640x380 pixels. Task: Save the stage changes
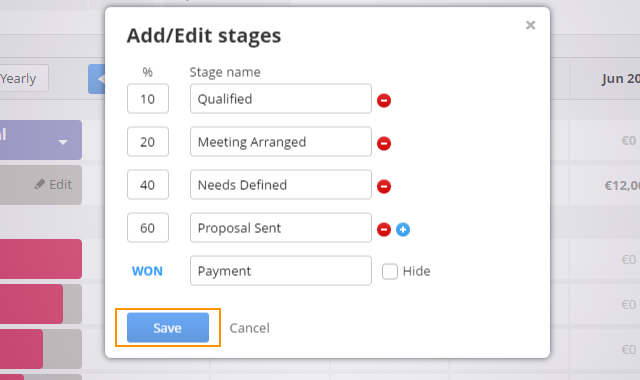pyautogui.click(x=168, y=327)
